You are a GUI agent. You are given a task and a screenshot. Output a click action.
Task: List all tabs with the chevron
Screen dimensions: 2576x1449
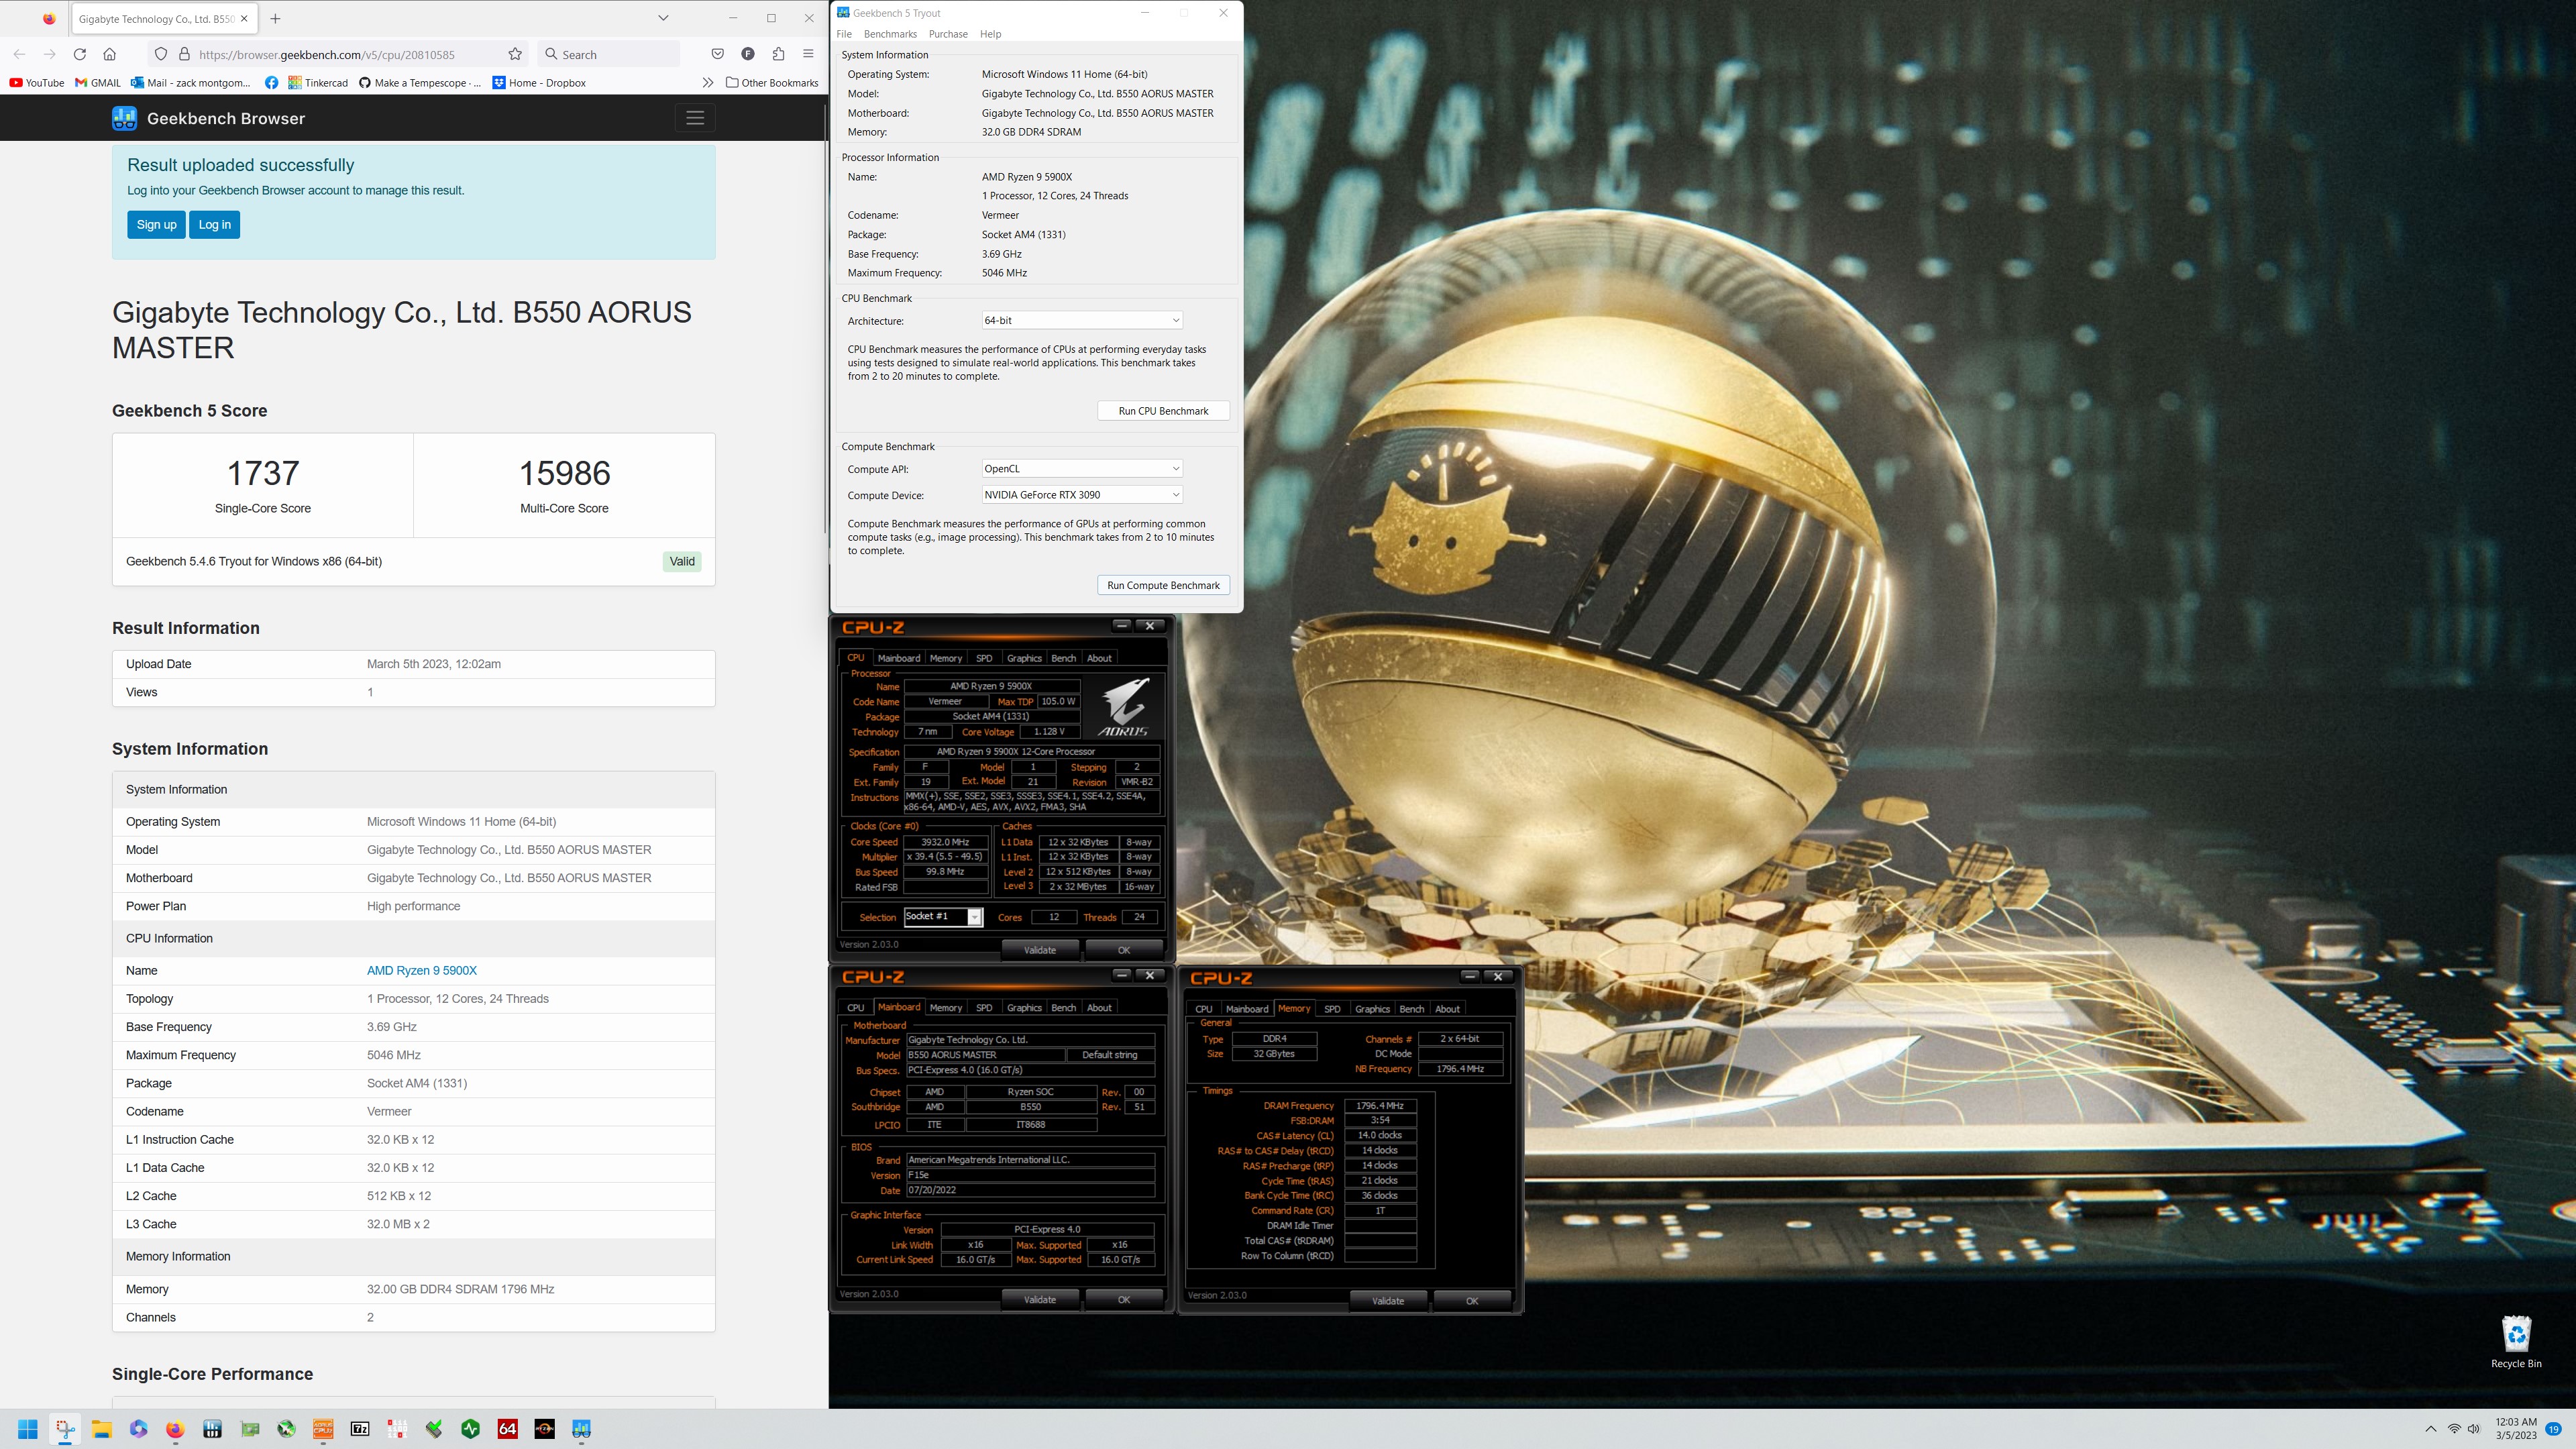pos(663,18)
